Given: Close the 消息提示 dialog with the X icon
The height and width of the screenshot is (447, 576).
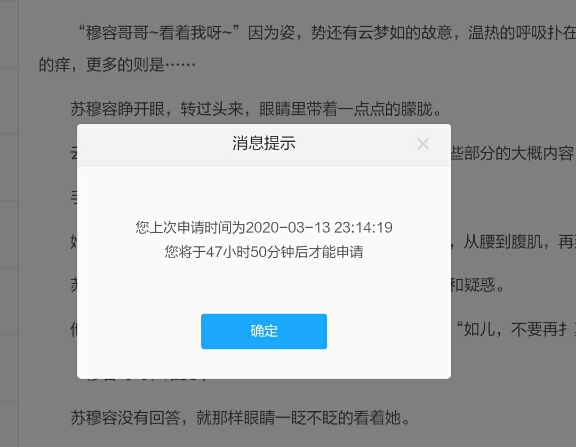Looking at the screenshot, I should 423,144.
